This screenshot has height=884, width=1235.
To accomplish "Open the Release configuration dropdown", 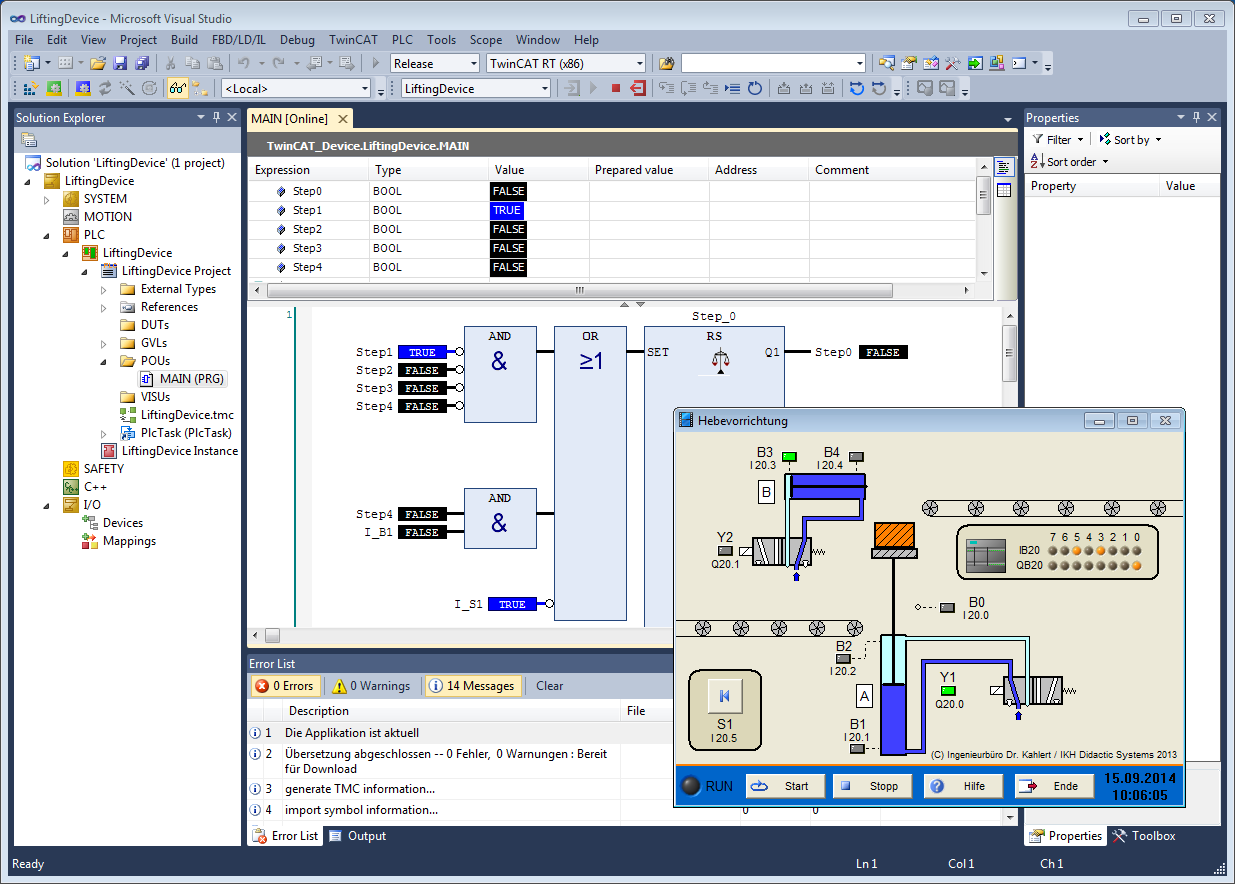I will coord(474,63).
